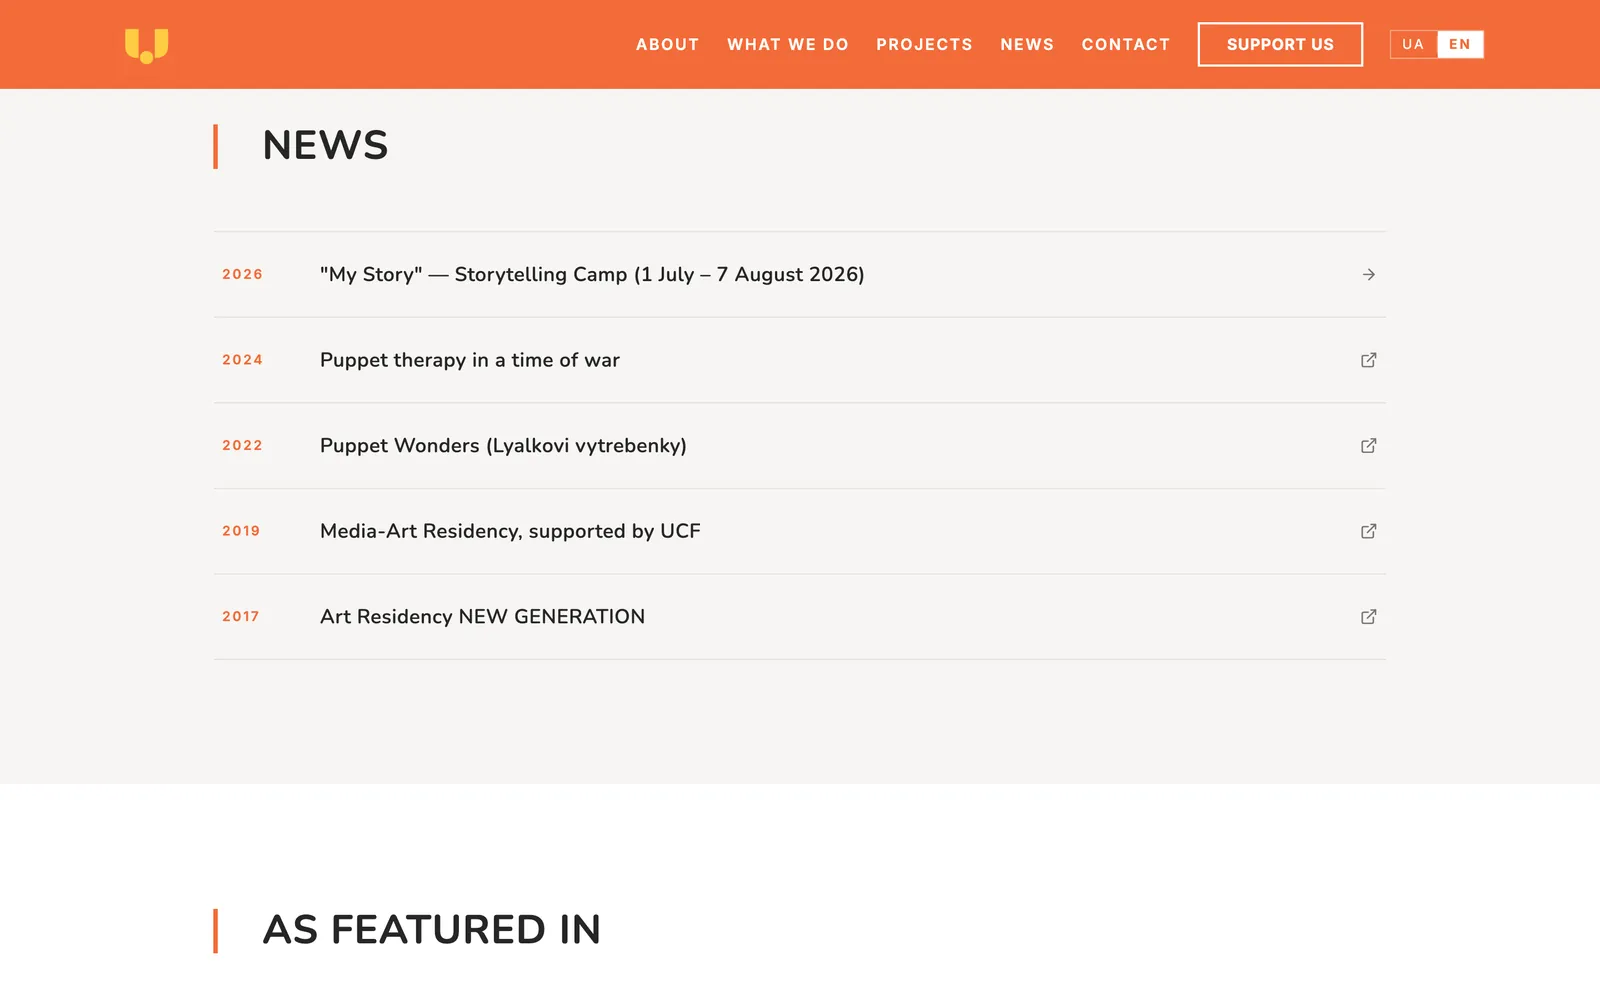Open the About menu item
This screenshot has height=1000, width=1600.
(x=667, y=44)
